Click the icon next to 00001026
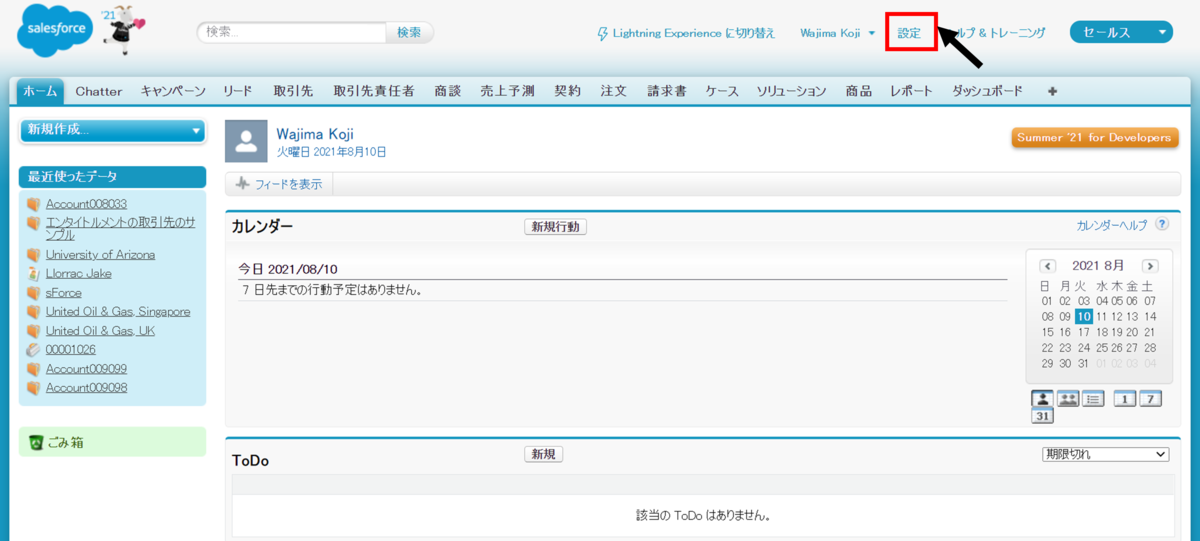The width and height of the screenshot is (1200, 541). (34, 350)
